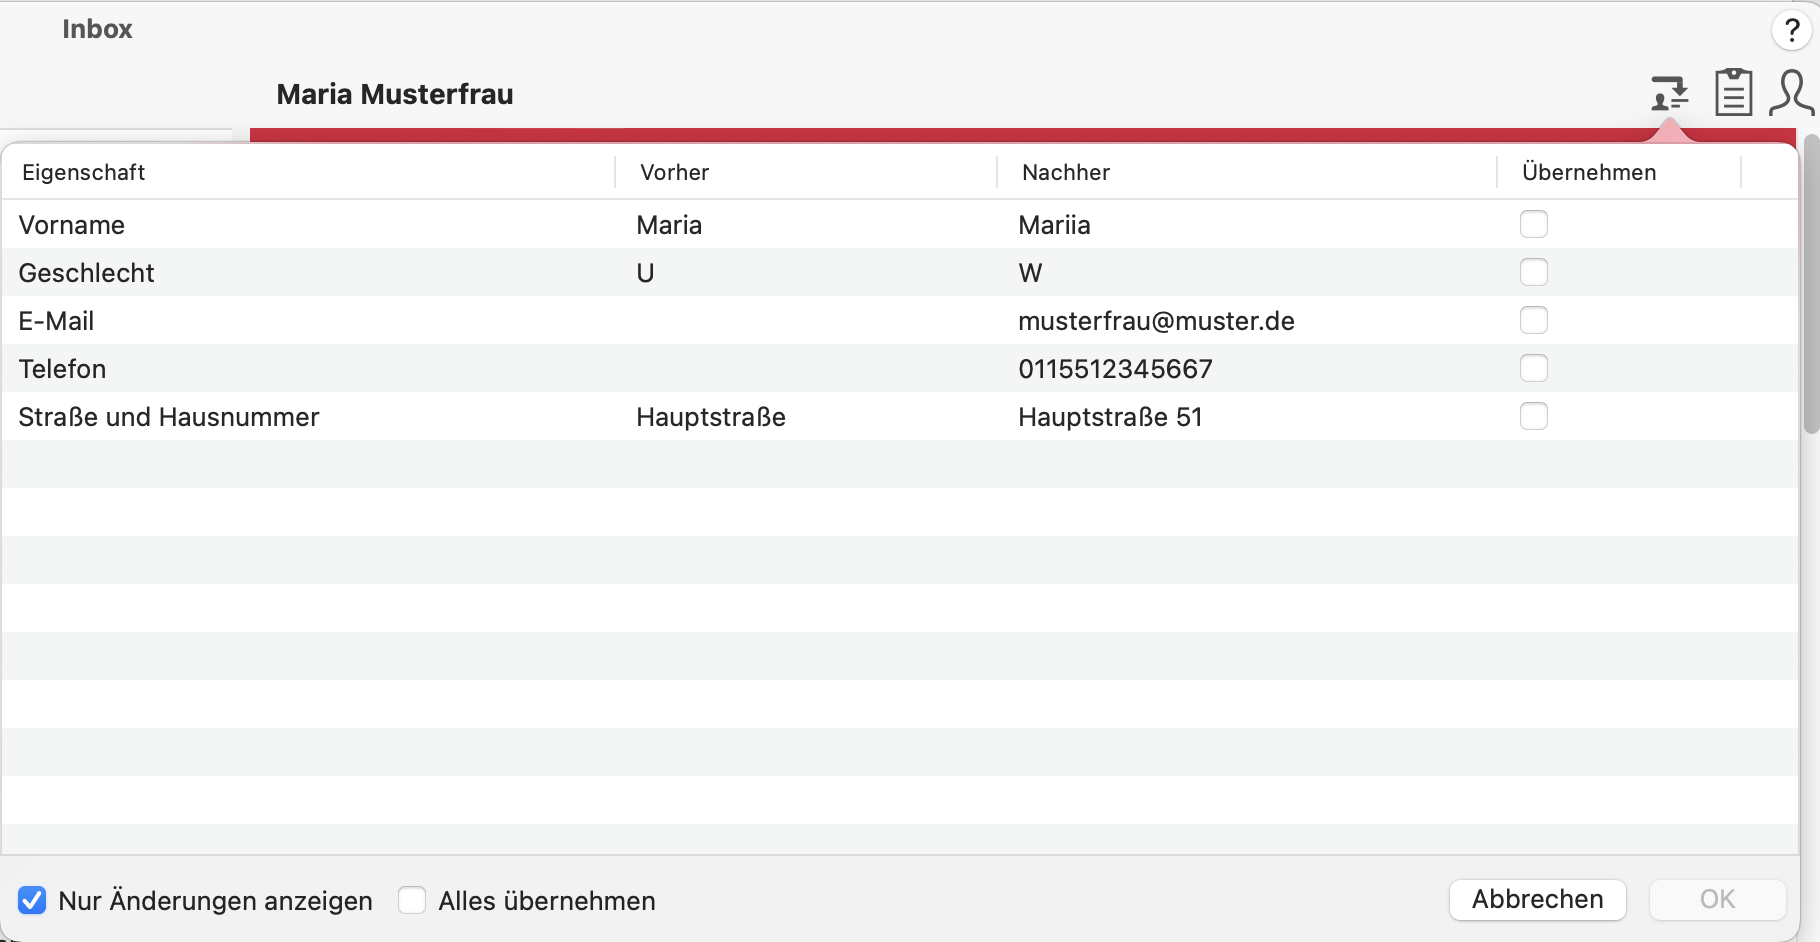1820x942 pixels.
Task: Click the Eigenschaft column header
Action: point(84,172)
